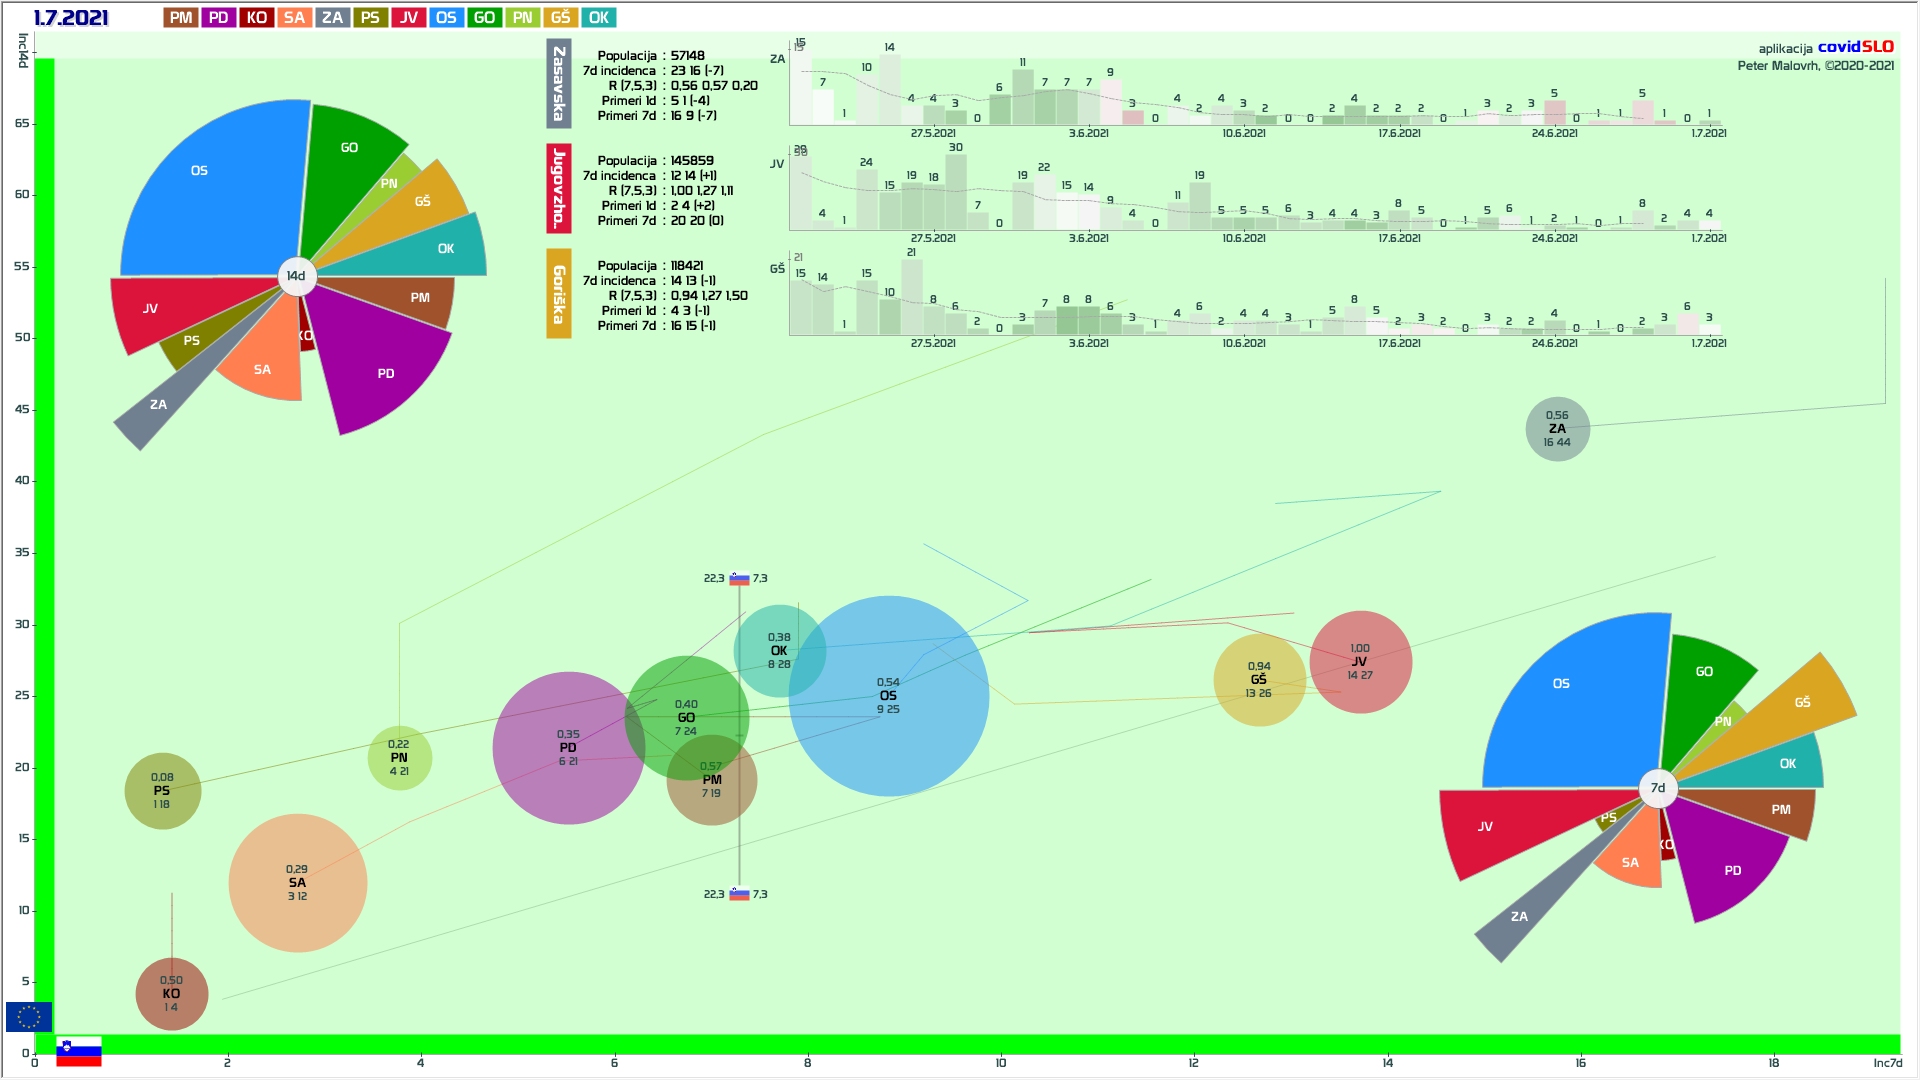Toggle the ZA region tag
Viewport: 1920px width, 1080px height.
332,18
